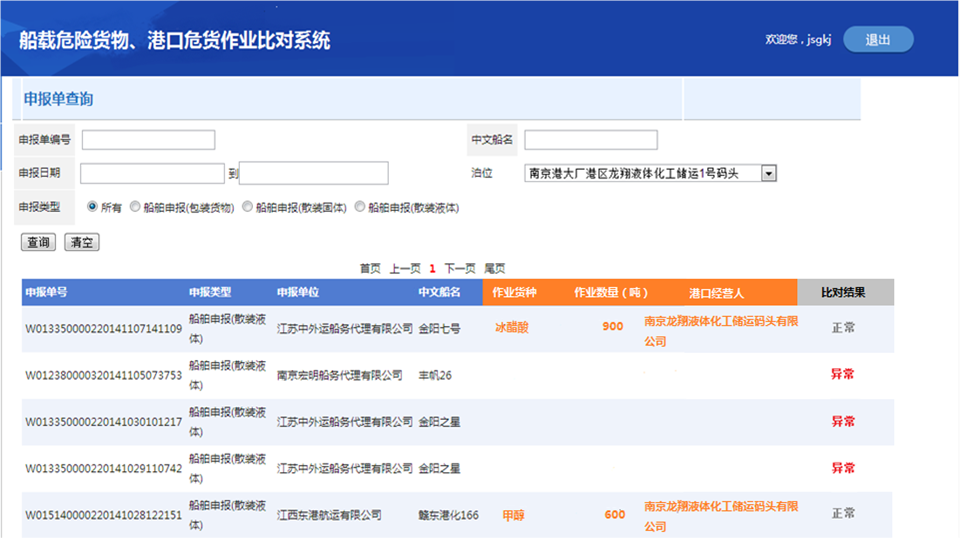Click the 中文船名 input field
Screen dimensions: 960x538
590,140
